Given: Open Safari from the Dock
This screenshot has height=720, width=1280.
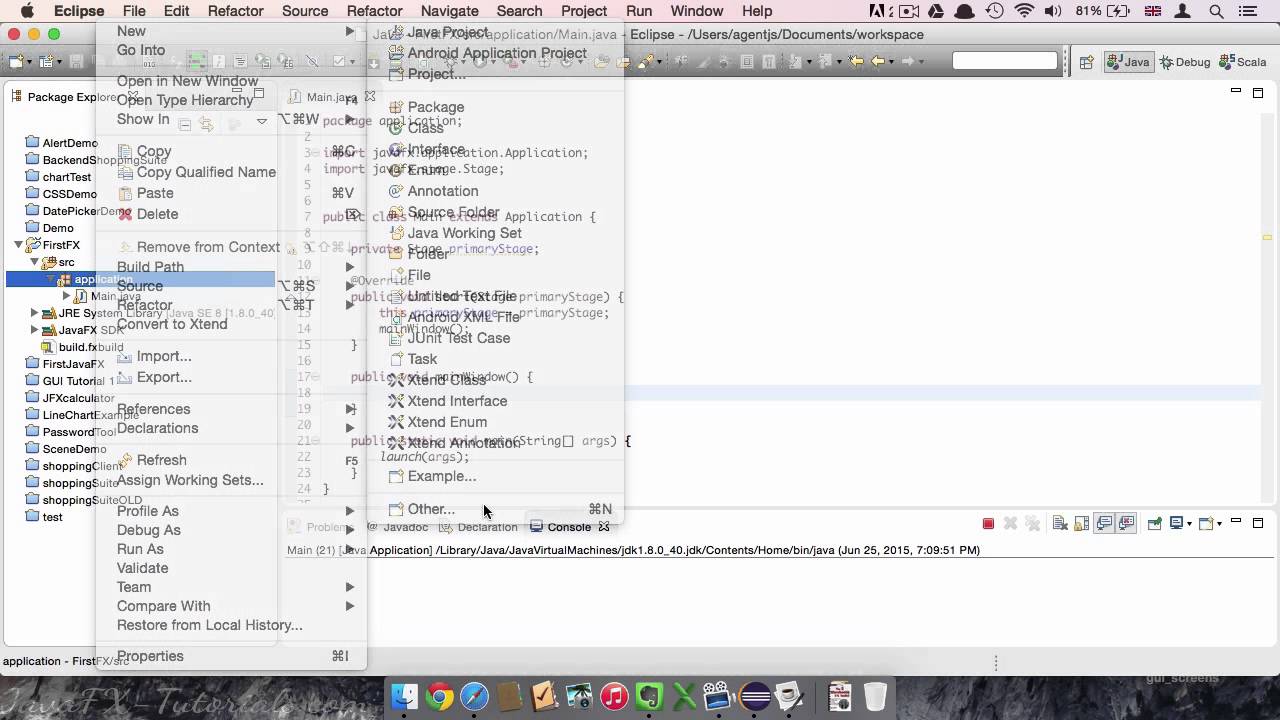Looking at the screenshot, I should (x=475, y=696).
